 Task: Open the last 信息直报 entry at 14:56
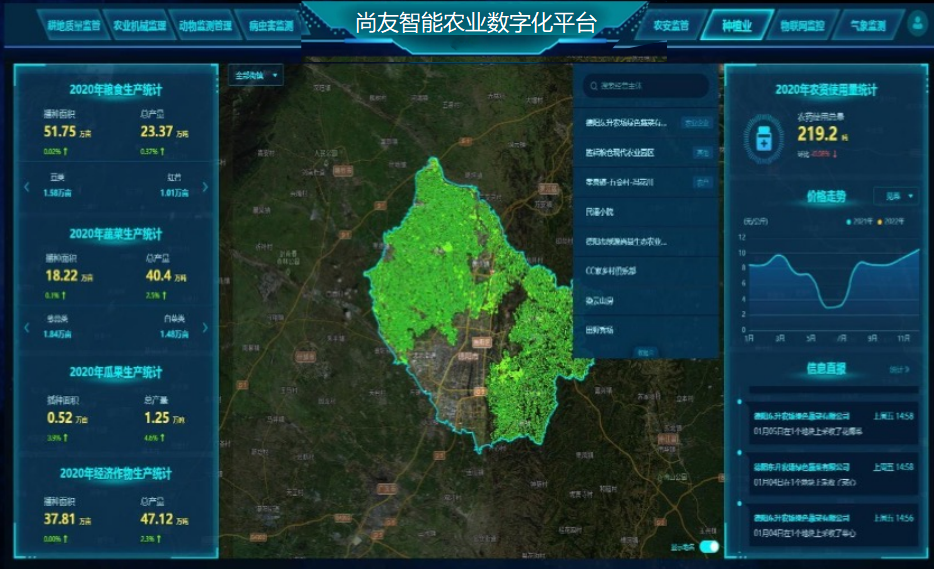click(x=833, y=526)
